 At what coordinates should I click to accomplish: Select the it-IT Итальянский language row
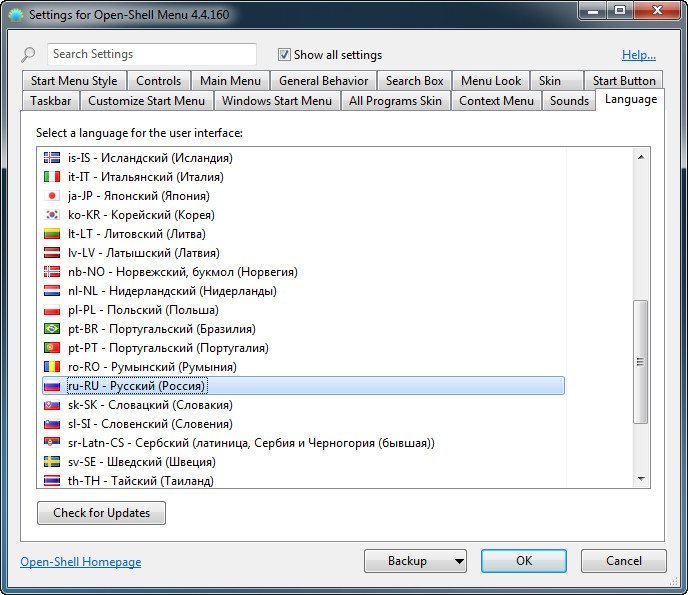[304, 177]
